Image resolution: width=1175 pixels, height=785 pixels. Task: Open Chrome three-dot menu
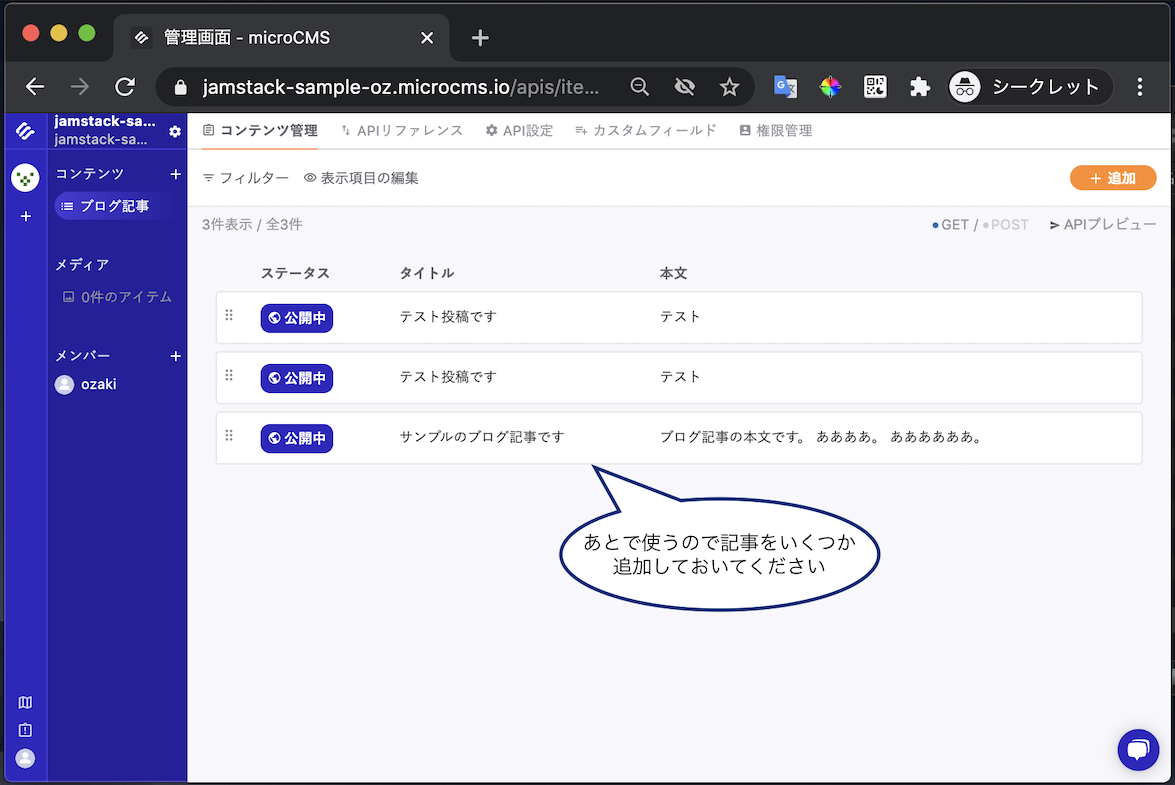tap(1140, 87)
